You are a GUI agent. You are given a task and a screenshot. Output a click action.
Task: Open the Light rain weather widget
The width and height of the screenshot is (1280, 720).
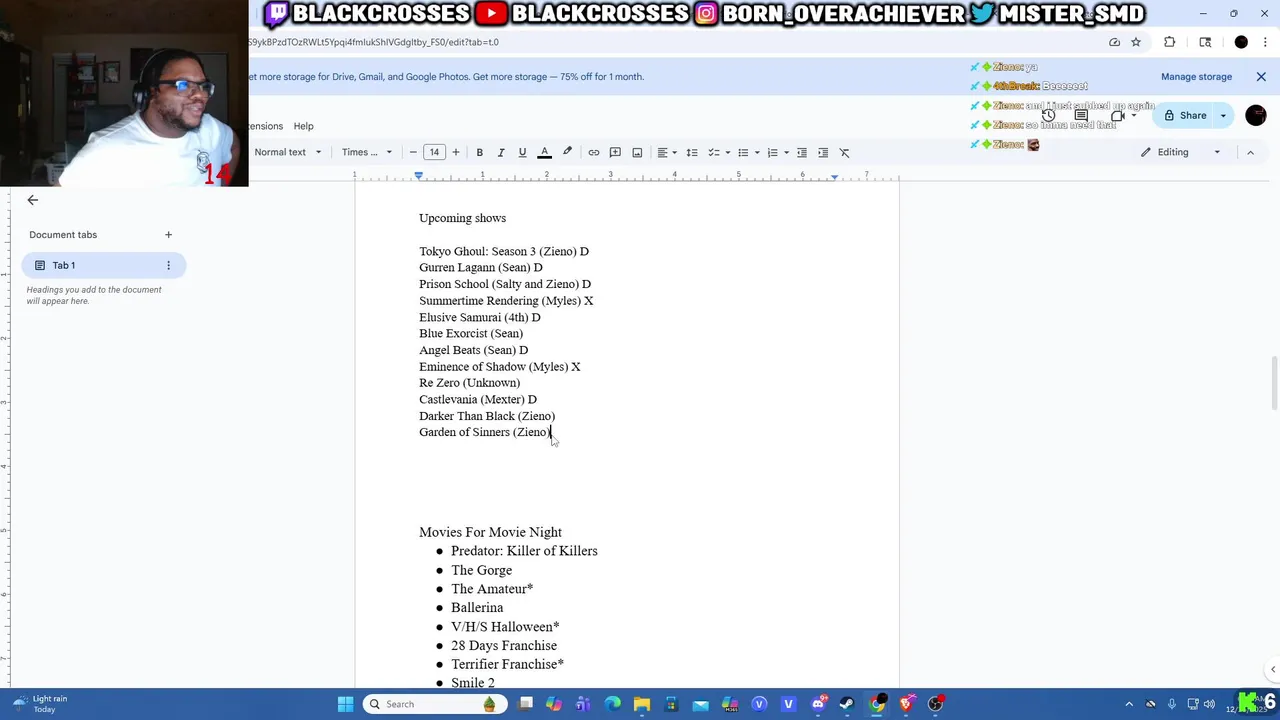tap(40, 704)
